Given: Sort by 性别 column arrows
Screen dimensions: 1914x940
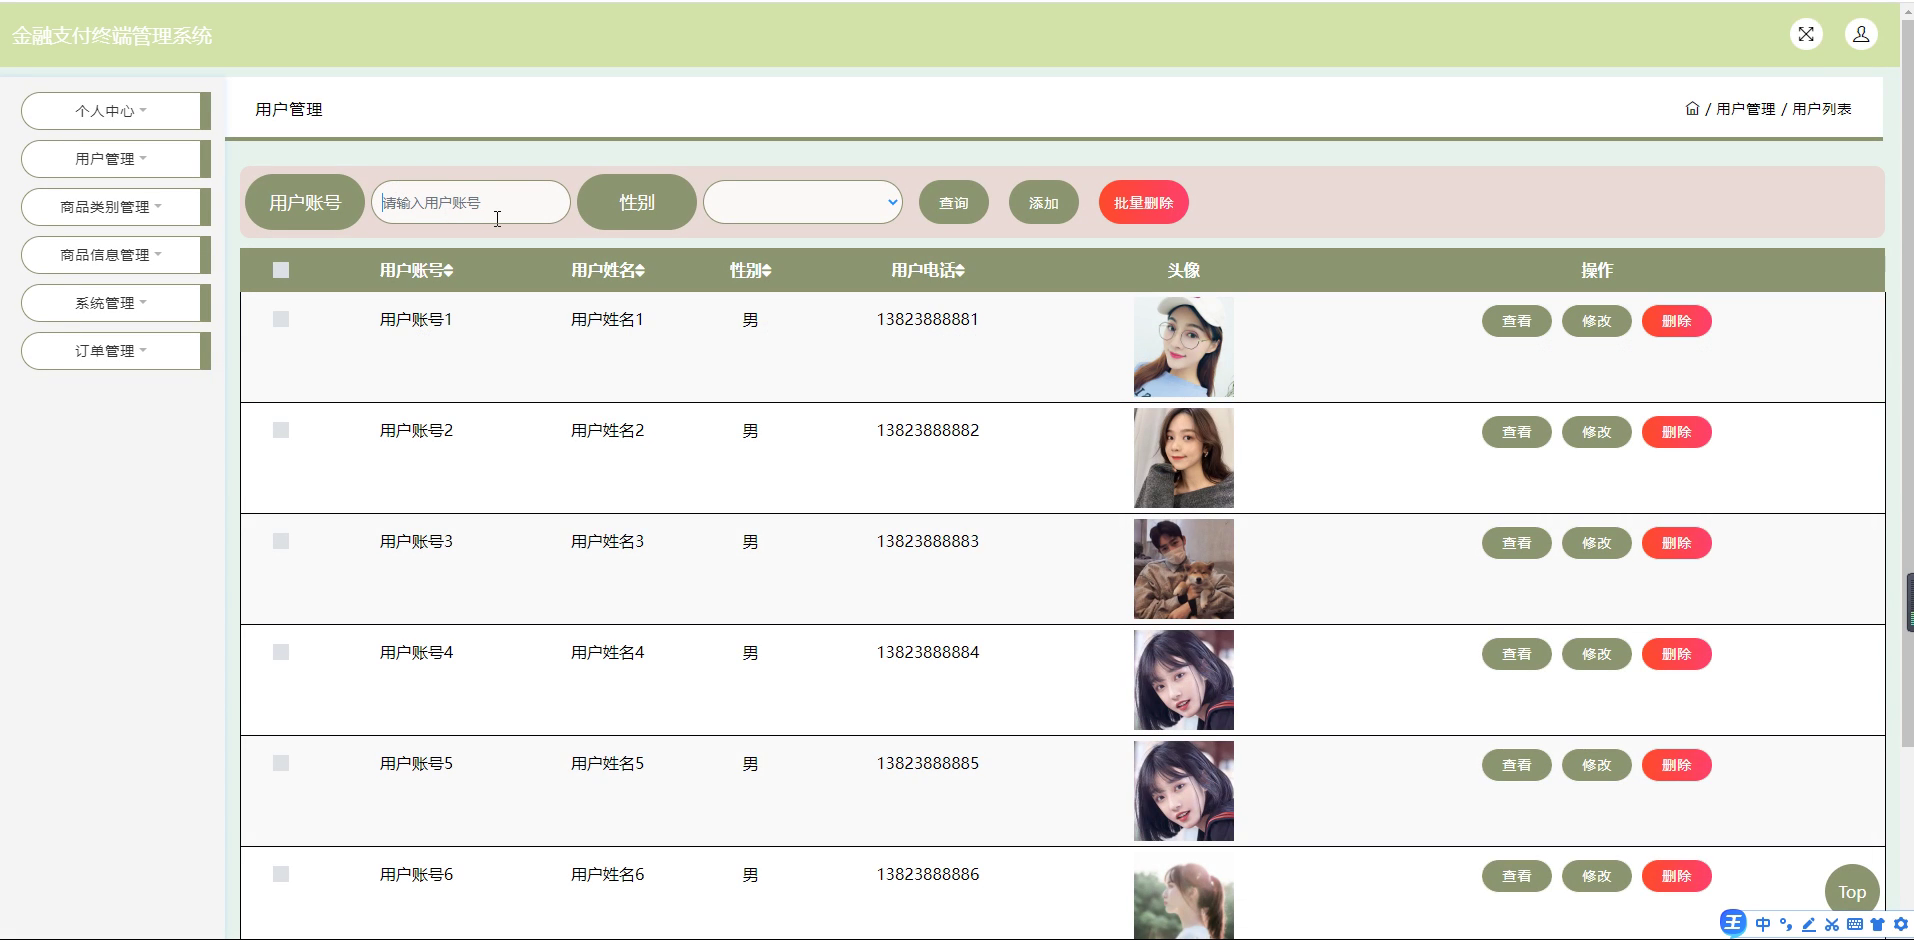Looking at the screenshot, I should 766,270.
